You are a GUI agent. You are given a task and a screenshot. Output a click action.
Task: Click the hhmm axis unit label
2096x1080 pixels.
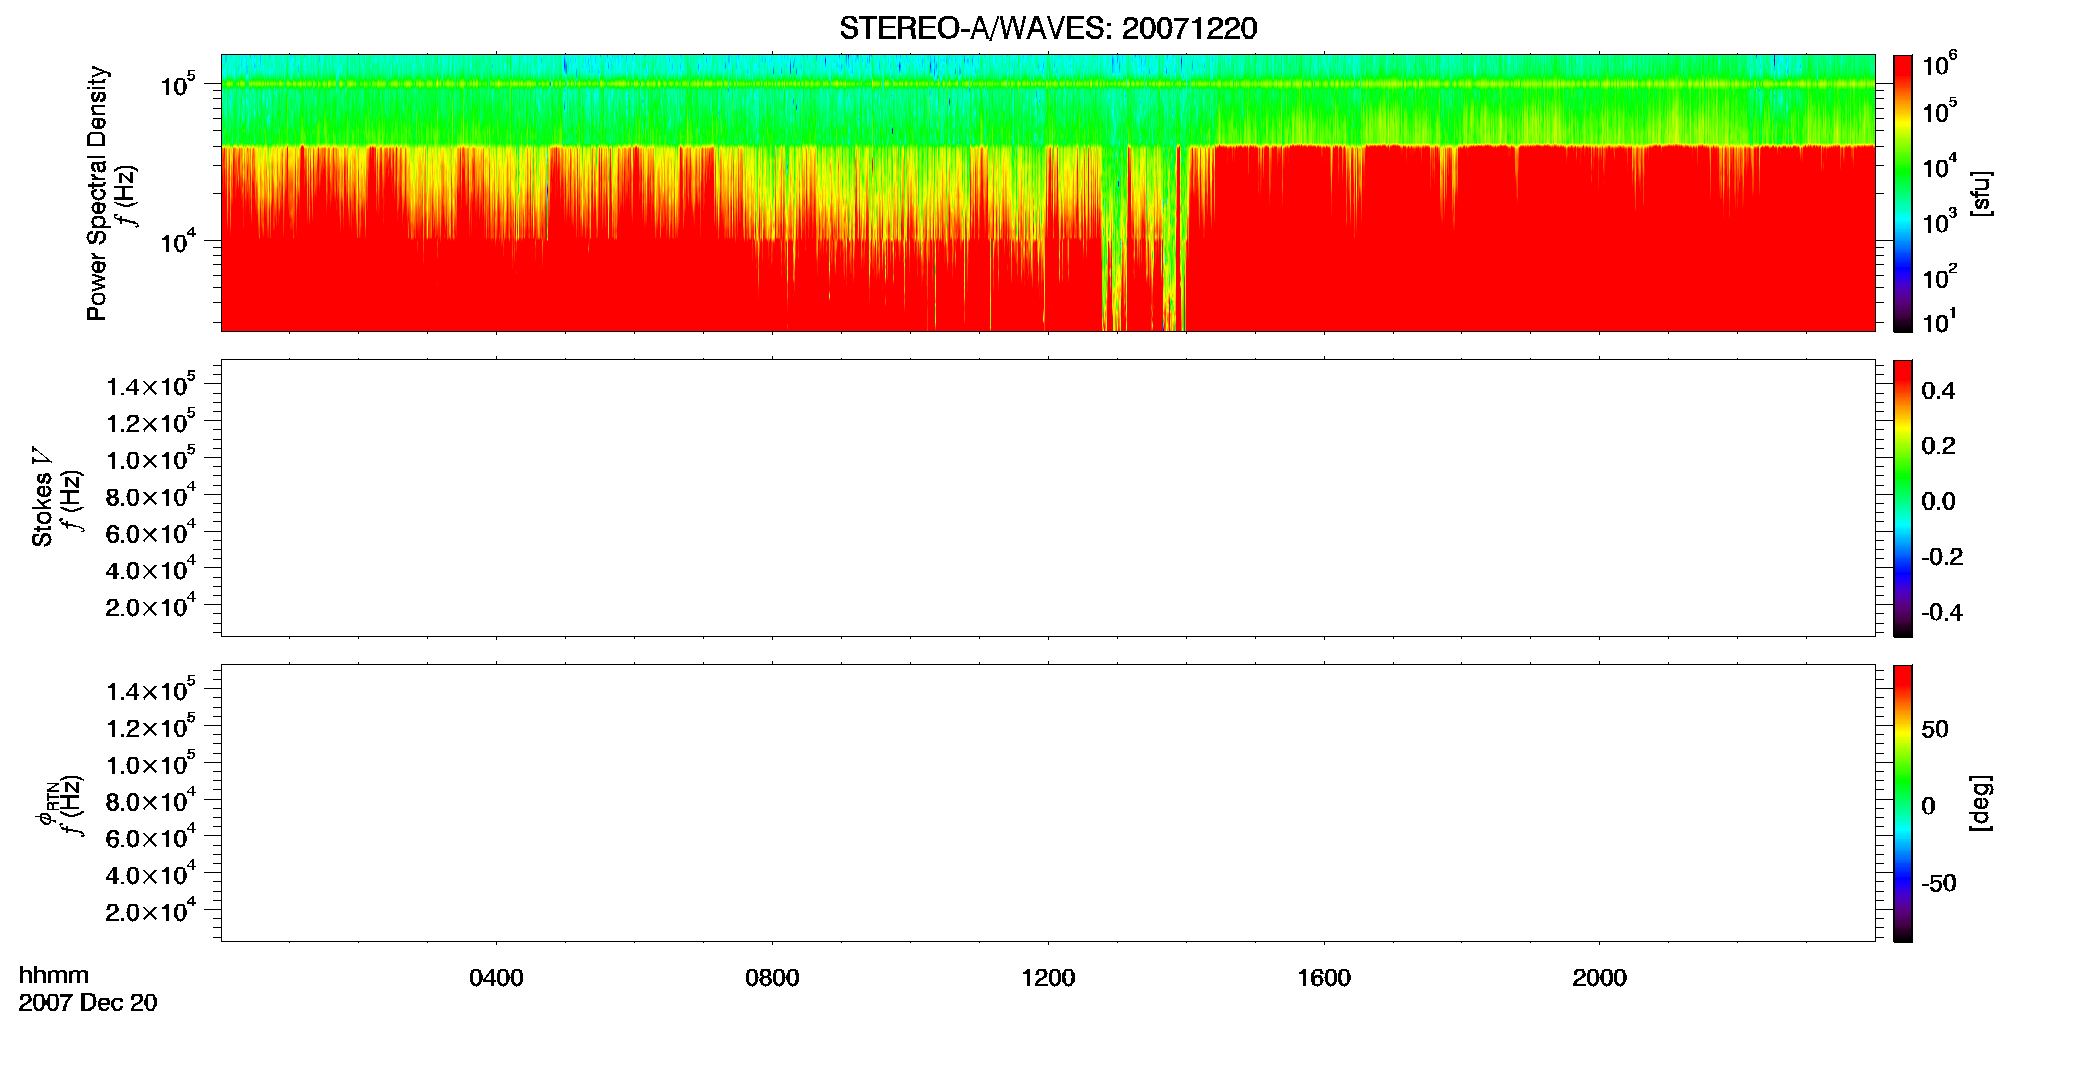[54, 975]
